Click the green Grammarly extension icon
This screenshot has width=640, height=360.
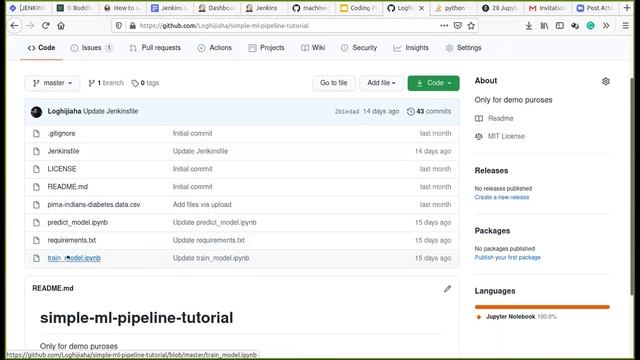coord(590,26)
